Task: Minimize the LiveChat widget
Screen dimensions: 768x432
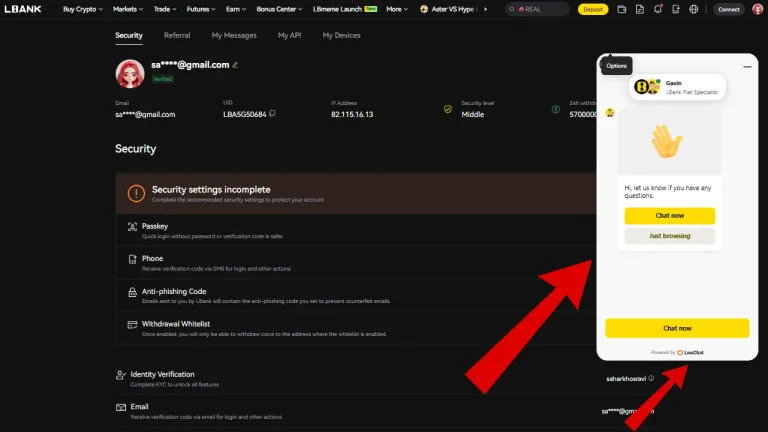Action: [x=747, y=67]
